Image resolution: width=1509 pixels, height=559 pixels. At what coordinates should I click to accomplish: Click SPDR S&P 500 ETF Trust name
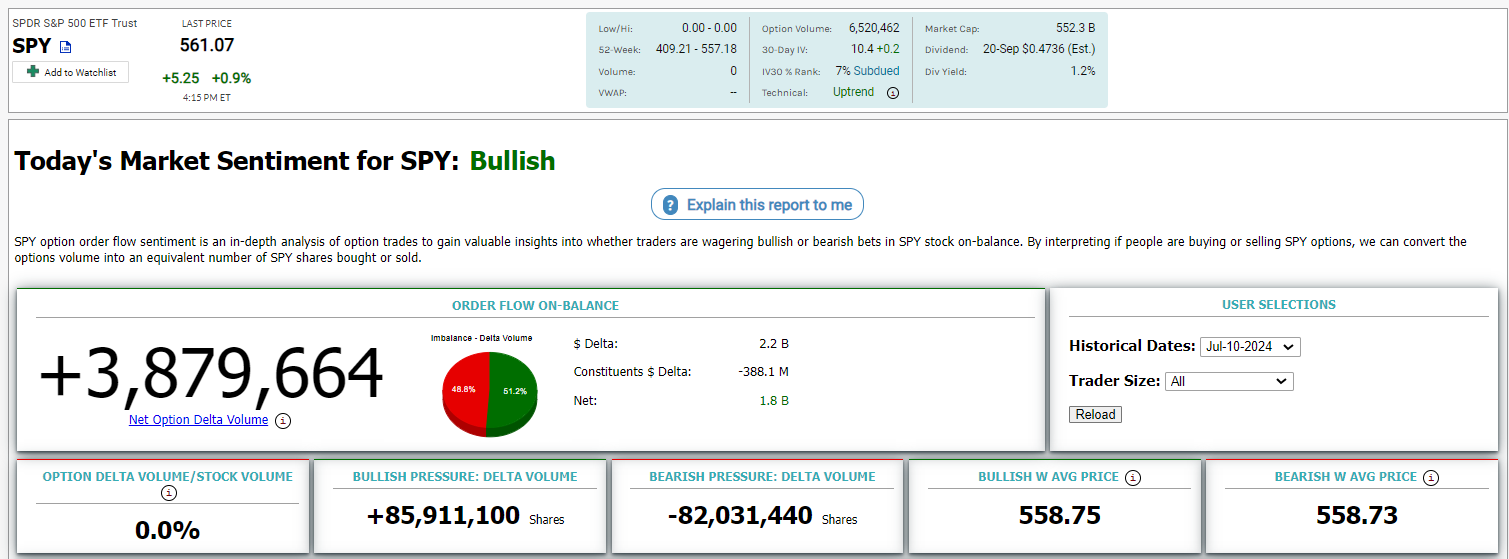pos(75,23)
